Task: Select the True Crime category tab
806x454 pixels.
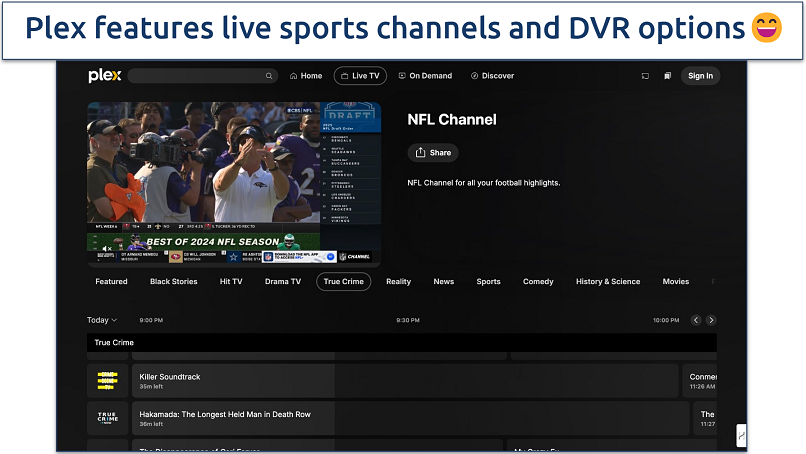Action: tap(343, 282)
